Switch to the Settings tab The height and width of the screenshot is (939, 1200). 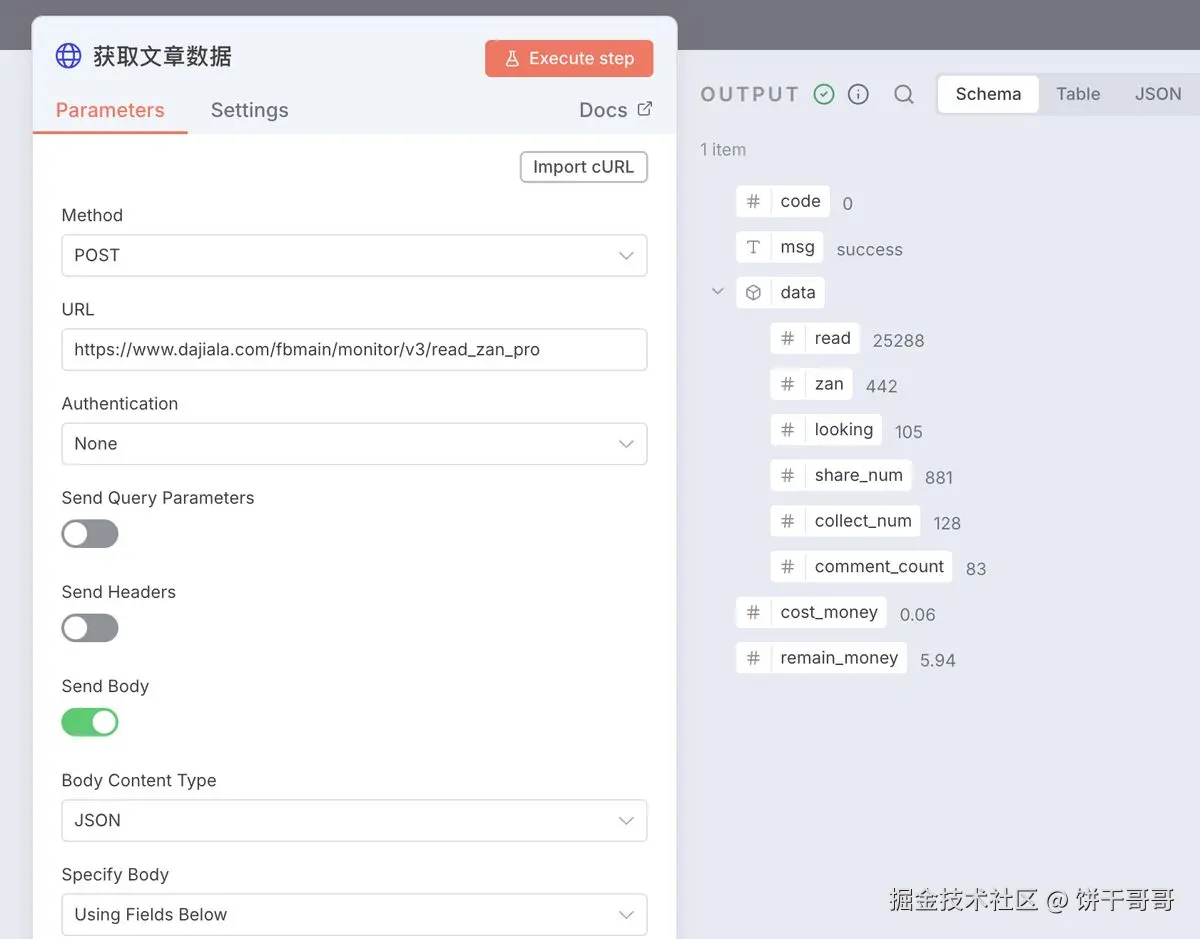pyautogui.click(x=249, y=110)
